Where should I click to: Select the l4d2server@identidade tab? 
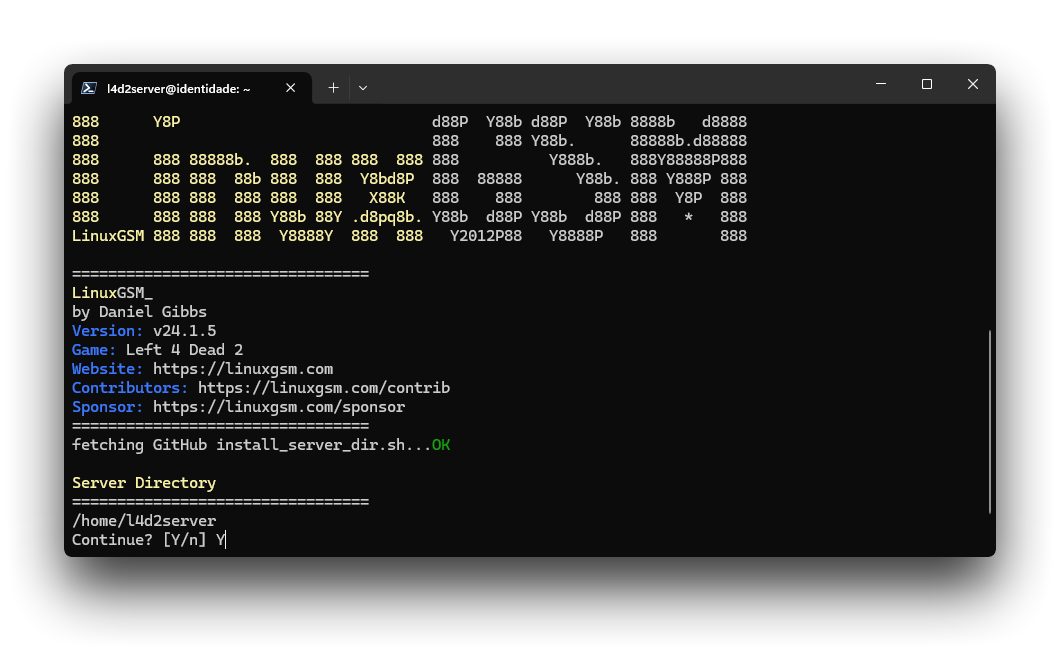[x=191, y=88]
